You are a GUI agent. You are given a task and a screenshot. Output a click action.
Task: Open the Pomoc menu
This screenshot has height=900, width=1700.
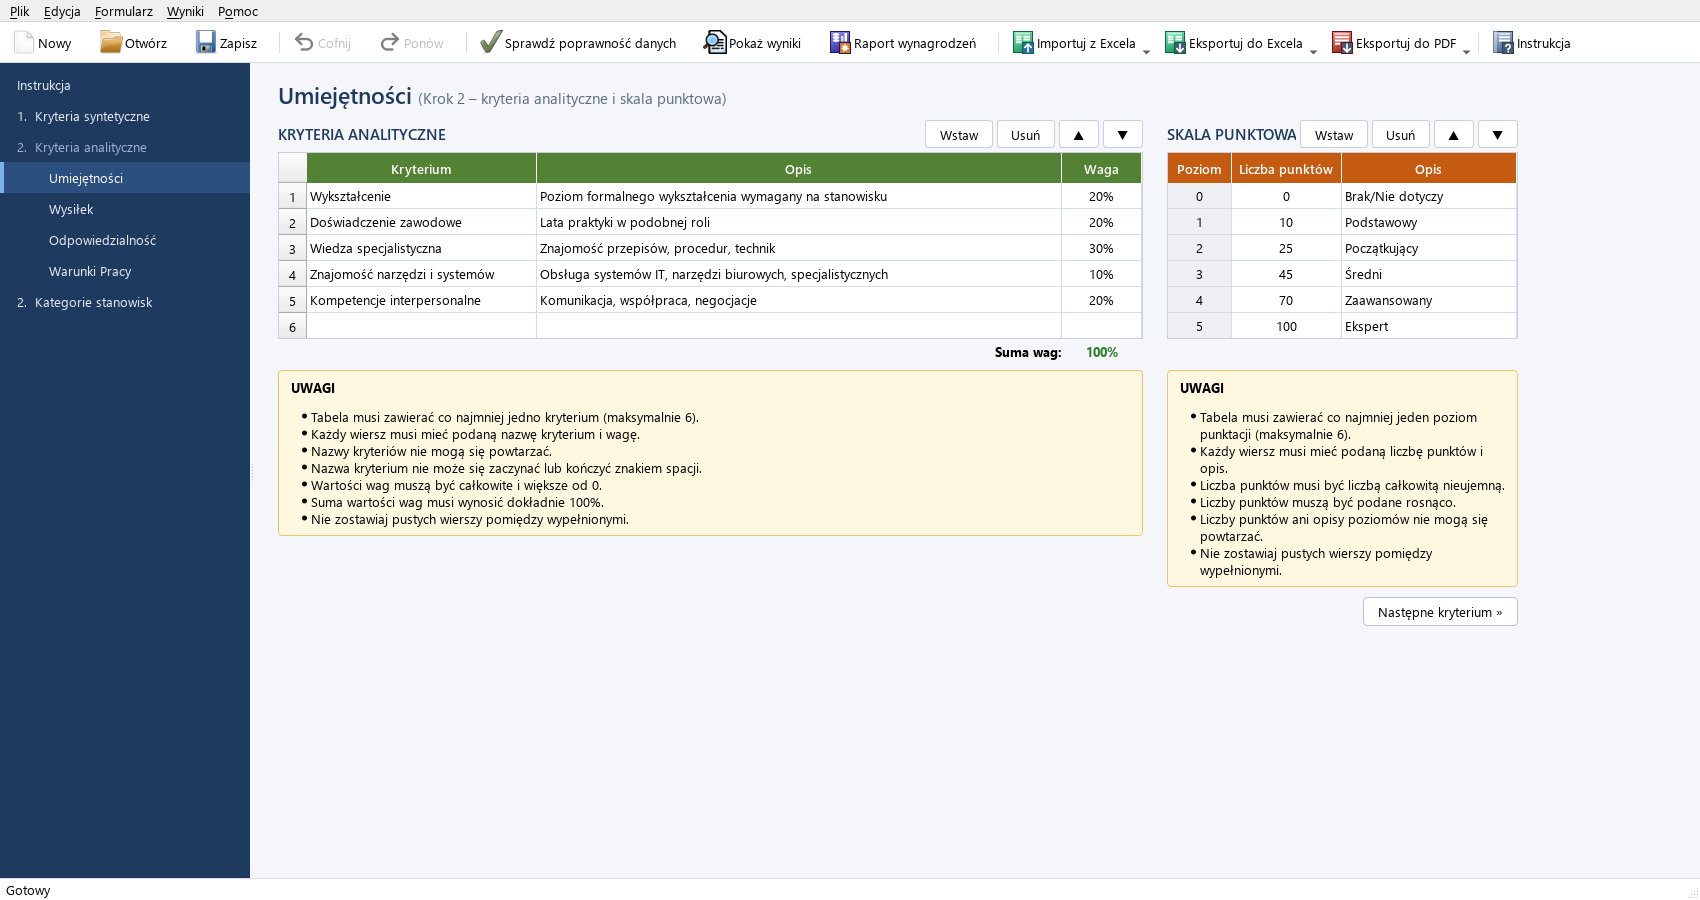[238, 11]
